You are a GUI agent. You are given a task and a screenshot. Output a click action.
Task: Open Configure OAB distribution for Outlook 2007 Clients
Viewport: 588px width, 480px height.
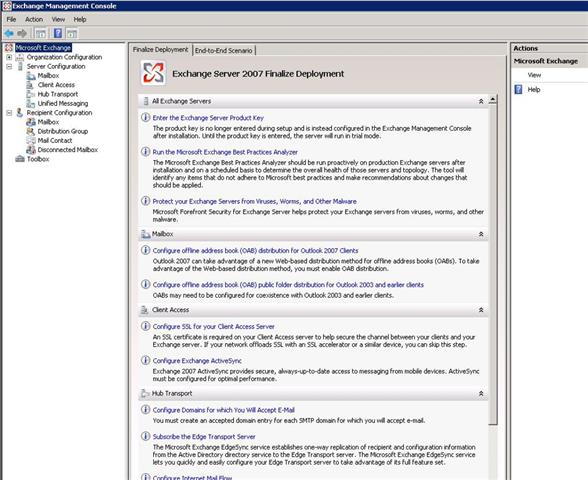click(255, 250)
